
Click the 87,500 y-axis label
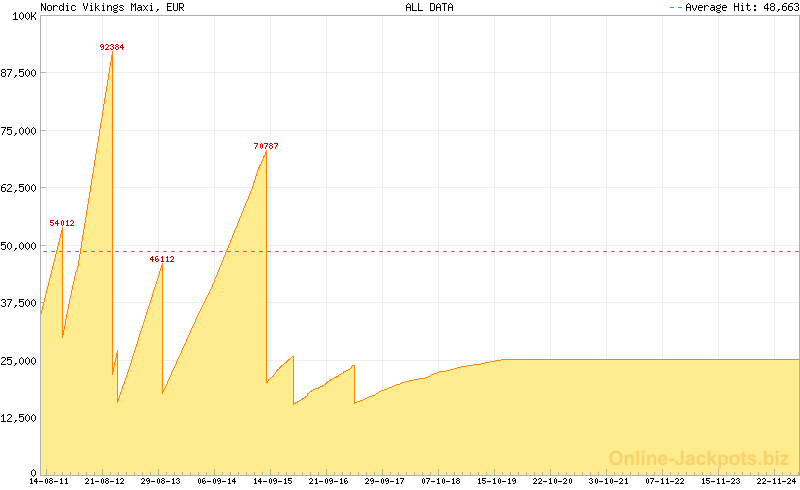click(x=18, y=73)
